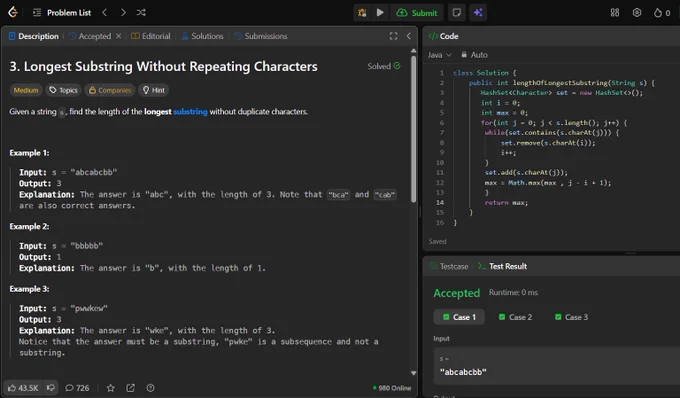Switch to the Accepted tab
The height and width of the screenshot is (398, 680).
tap(90, 36)
